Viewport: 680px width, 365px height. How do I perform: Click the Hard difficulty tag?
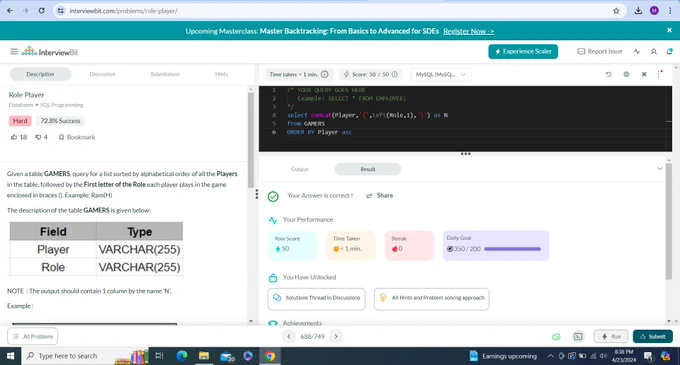[20, 121]
